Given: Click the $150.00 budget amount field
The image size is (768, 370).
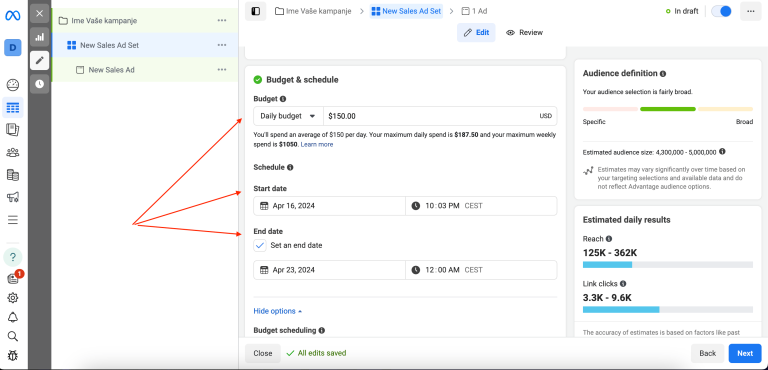Looking at the screenshot, I should [x=440, y=116].
